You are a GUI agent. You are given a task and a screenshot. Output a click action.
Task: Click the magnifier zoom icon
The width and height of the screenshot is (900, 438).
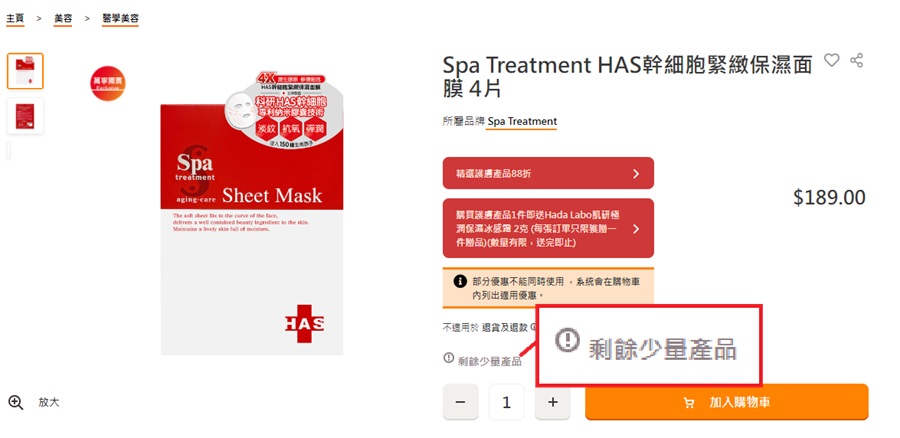[16, 402]
